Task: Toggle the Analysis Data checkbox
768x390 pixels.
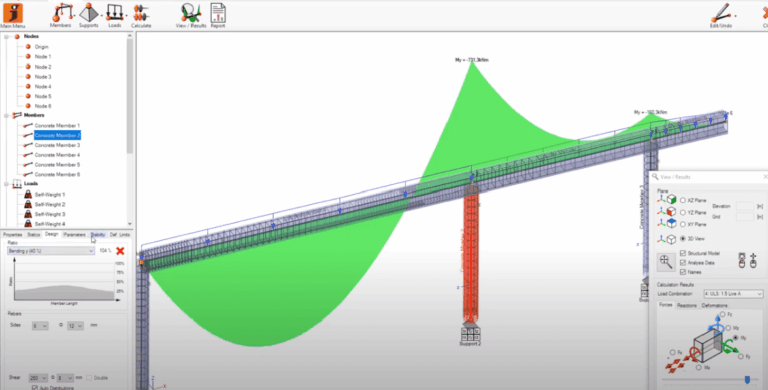Action: [x=683, y=263]
